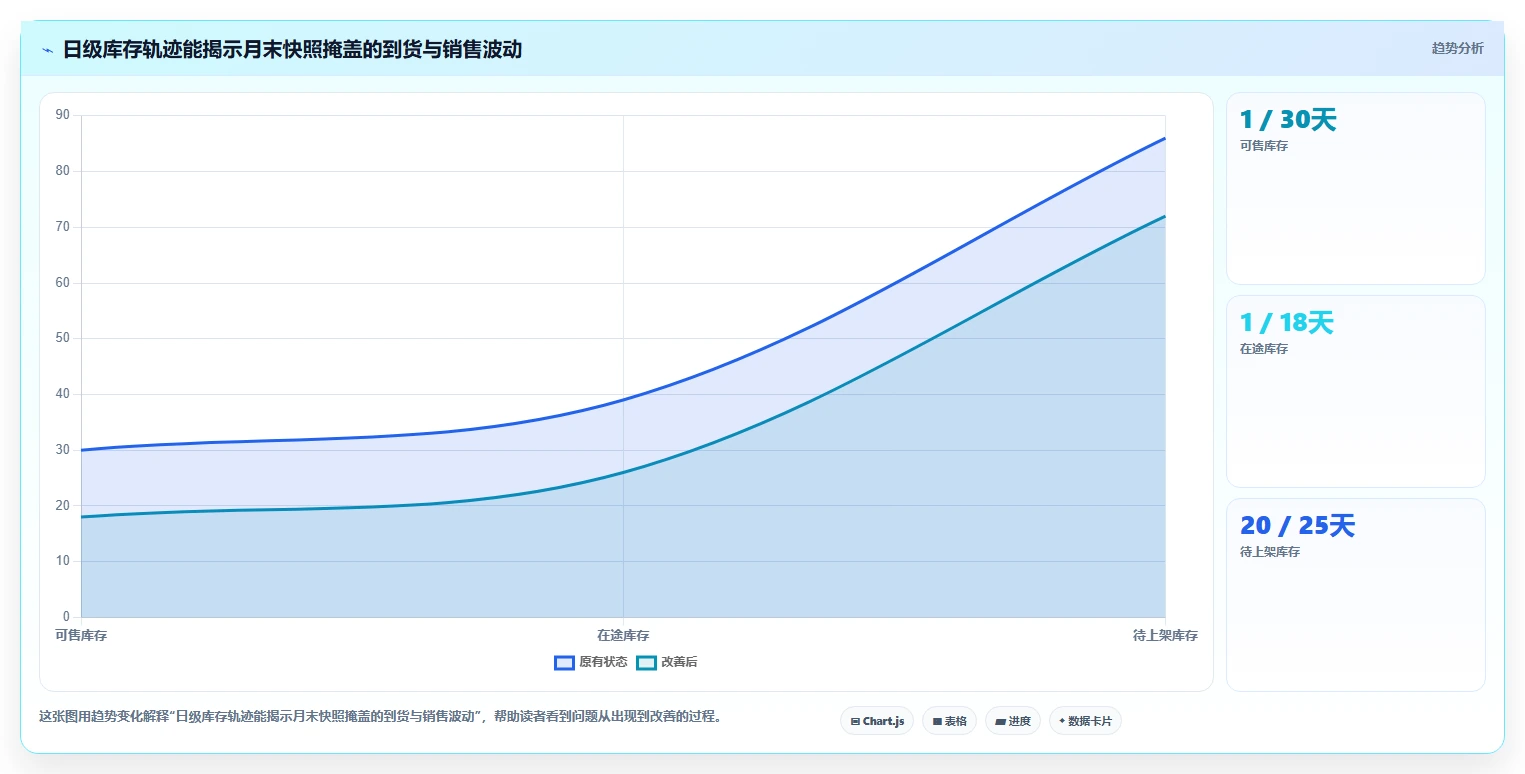Screen dimensions: 1525x774
Task: Select the 表格 tag
Action: tap(949, 721)
